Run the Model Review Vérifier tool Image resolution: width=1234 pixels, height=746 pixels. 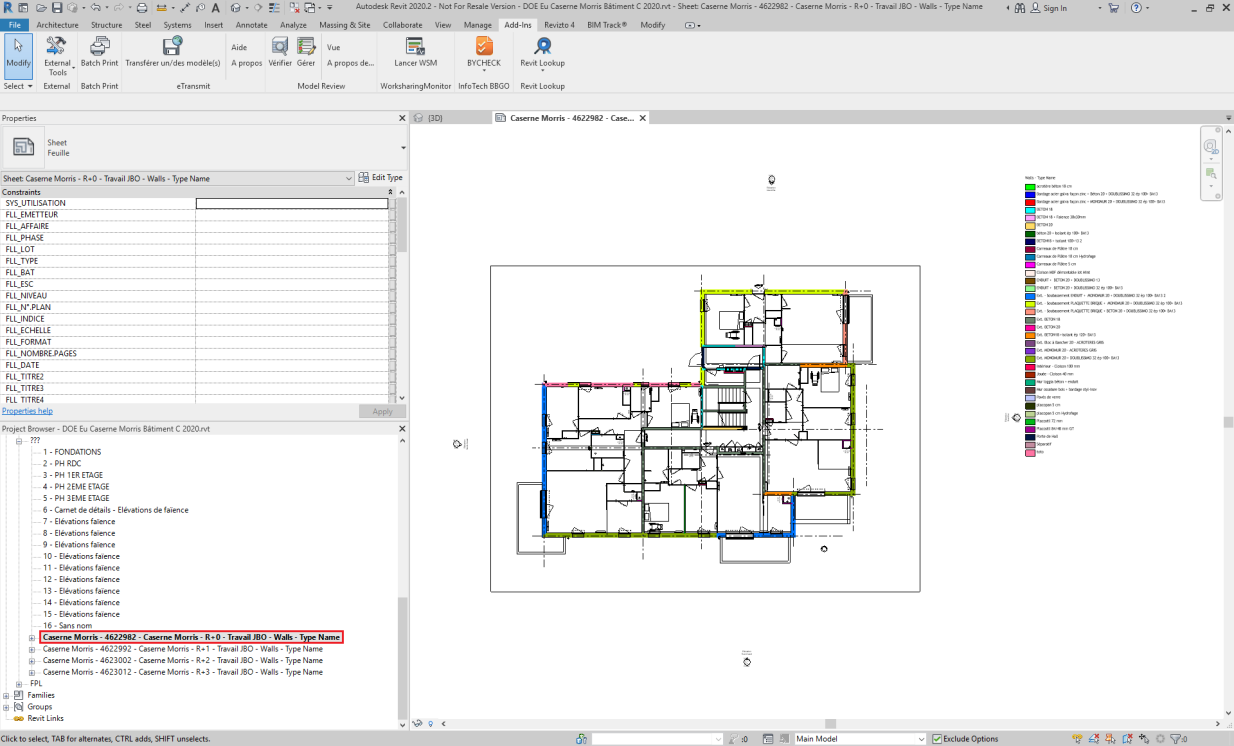[x=280, y=52]
